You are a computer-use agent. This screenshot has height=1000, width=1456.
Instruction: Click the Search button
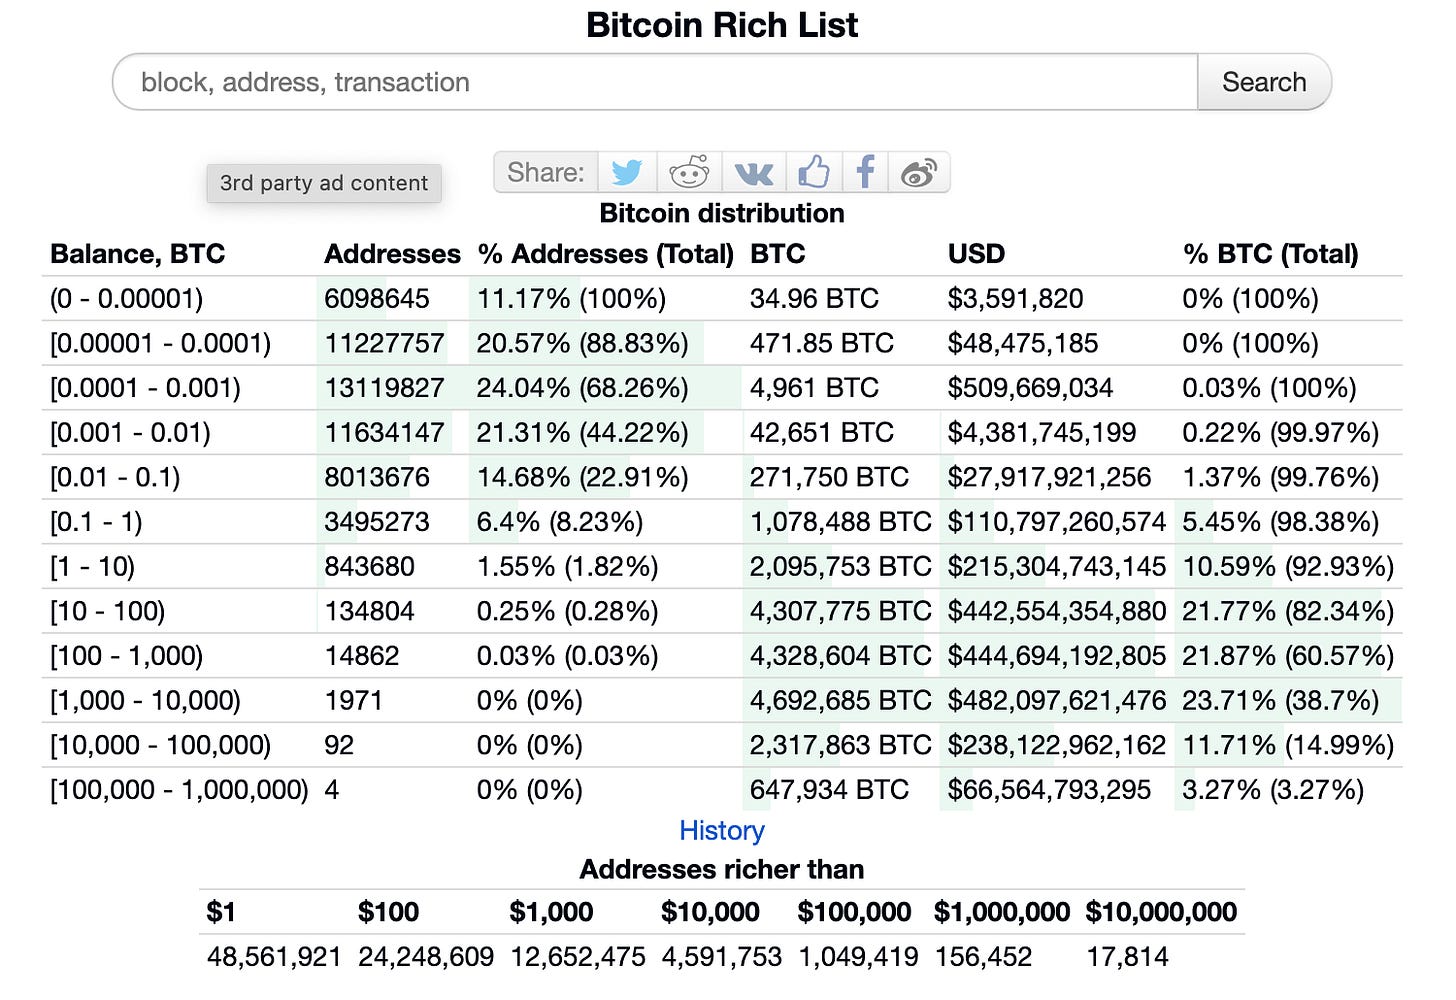(1264, 82)
